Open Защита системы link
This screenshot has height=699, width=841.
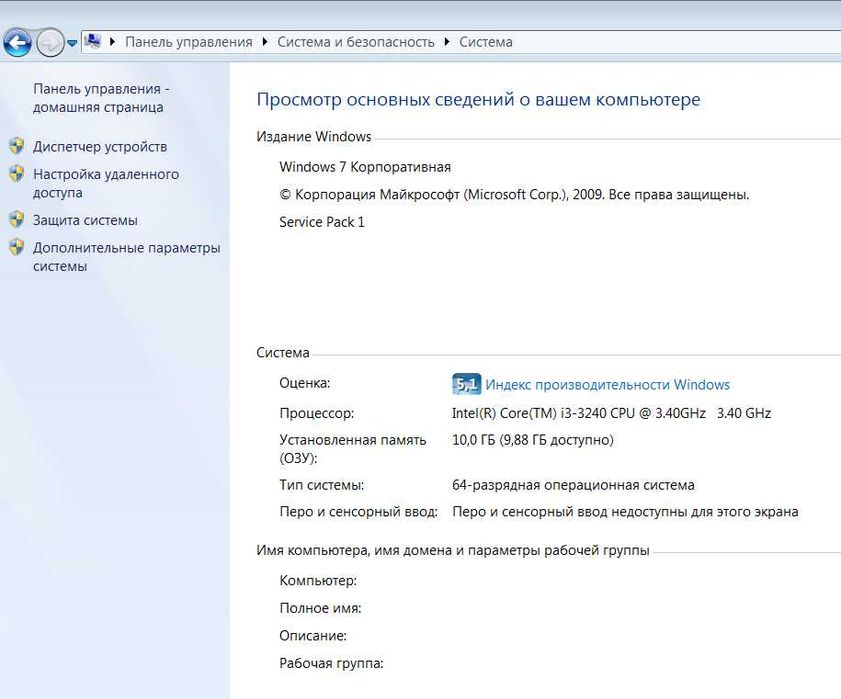tap(85, 220)
